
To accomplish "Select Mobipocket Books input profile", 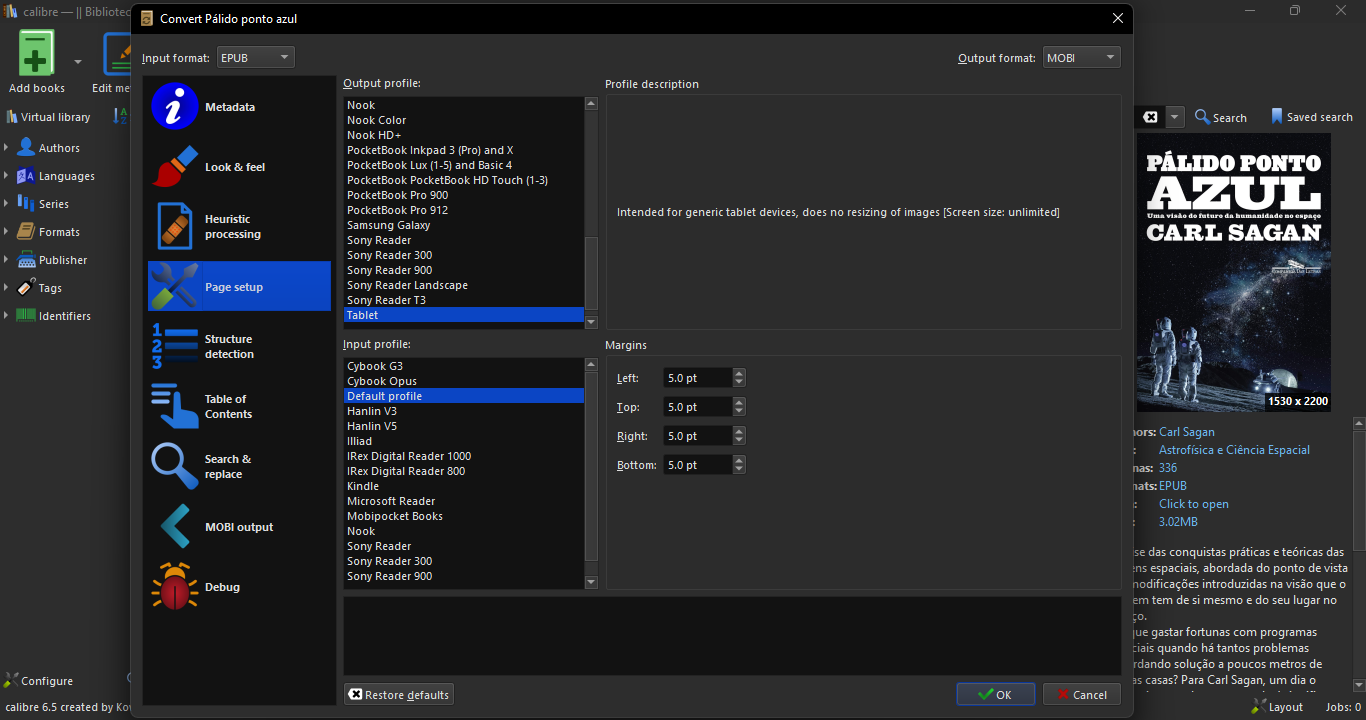I will click(464, 516).
